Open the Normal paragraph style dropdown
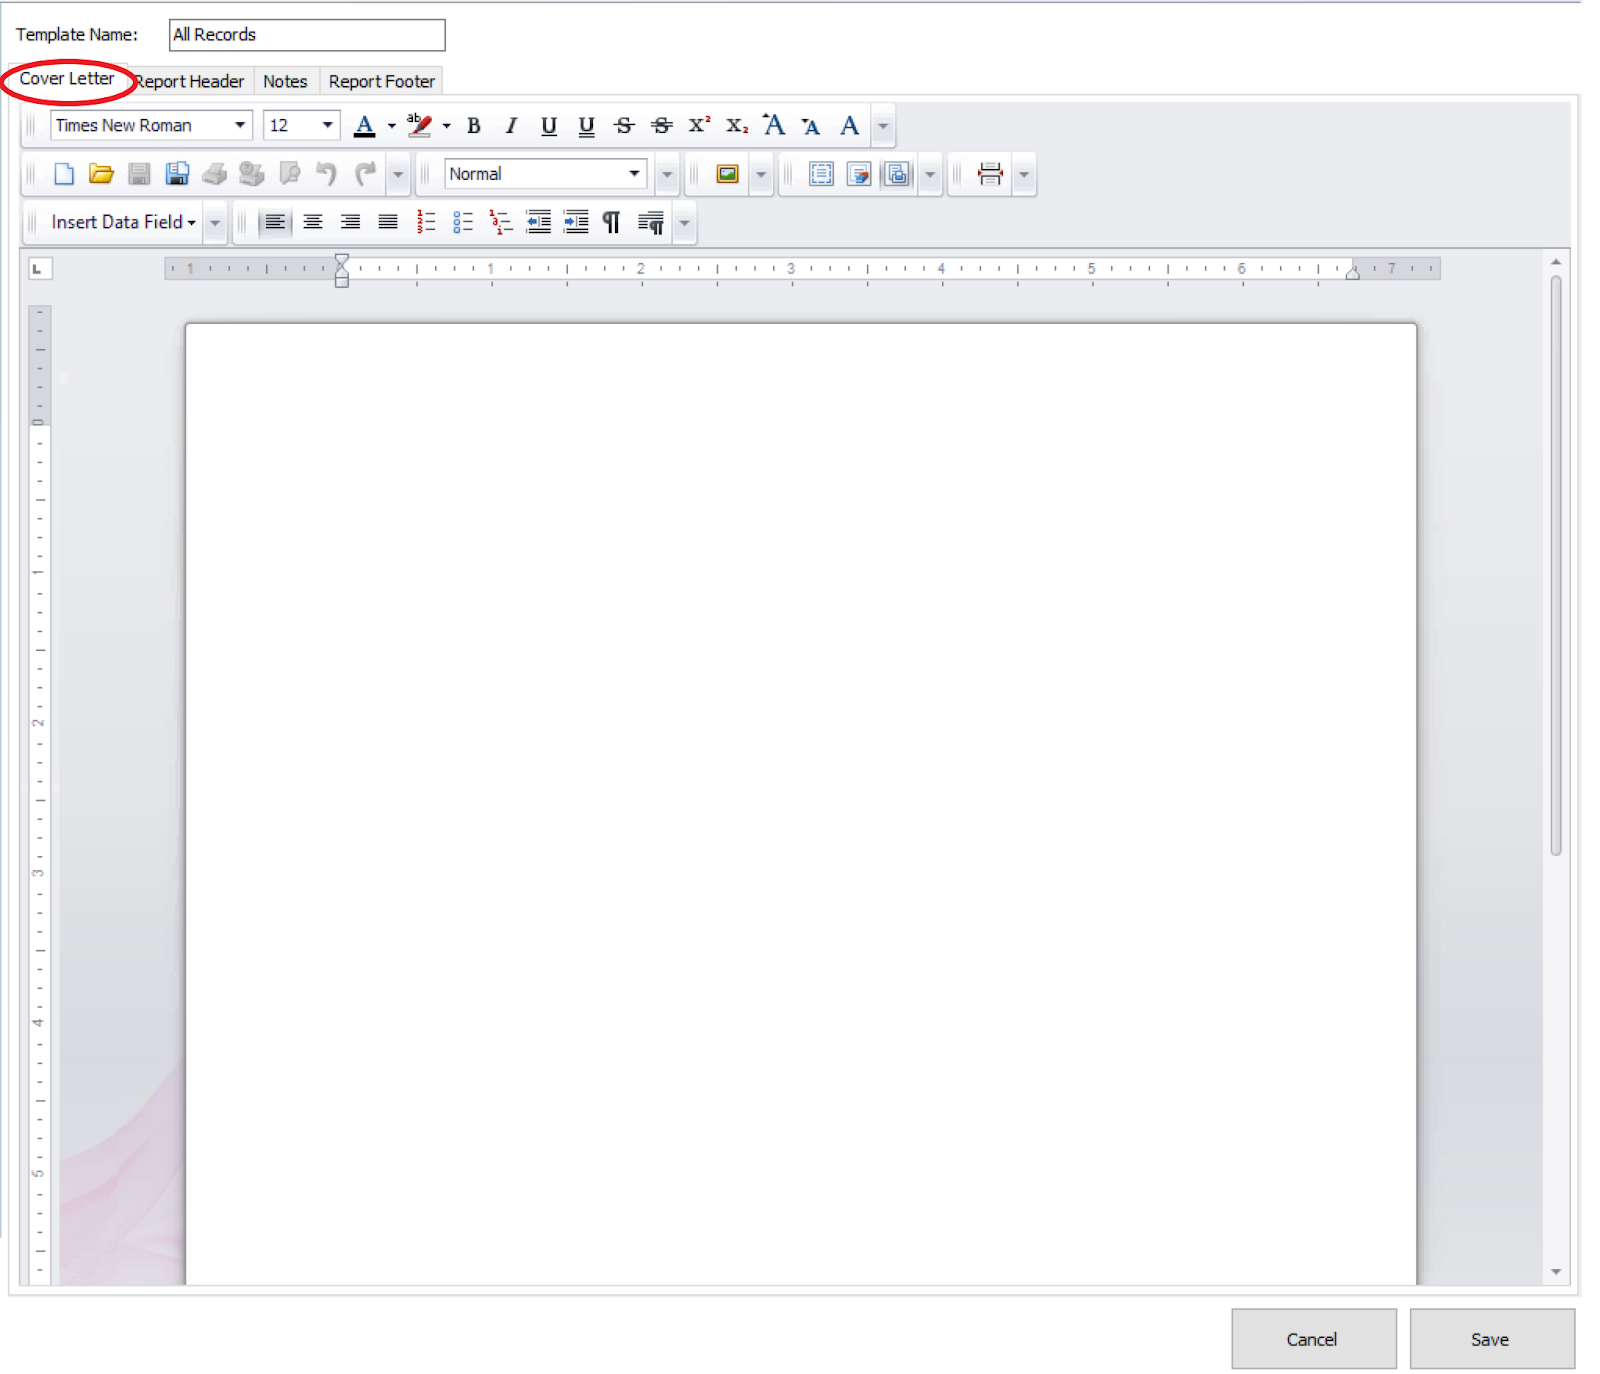This screenshot has height=1374, width=1600. point(634,173)
